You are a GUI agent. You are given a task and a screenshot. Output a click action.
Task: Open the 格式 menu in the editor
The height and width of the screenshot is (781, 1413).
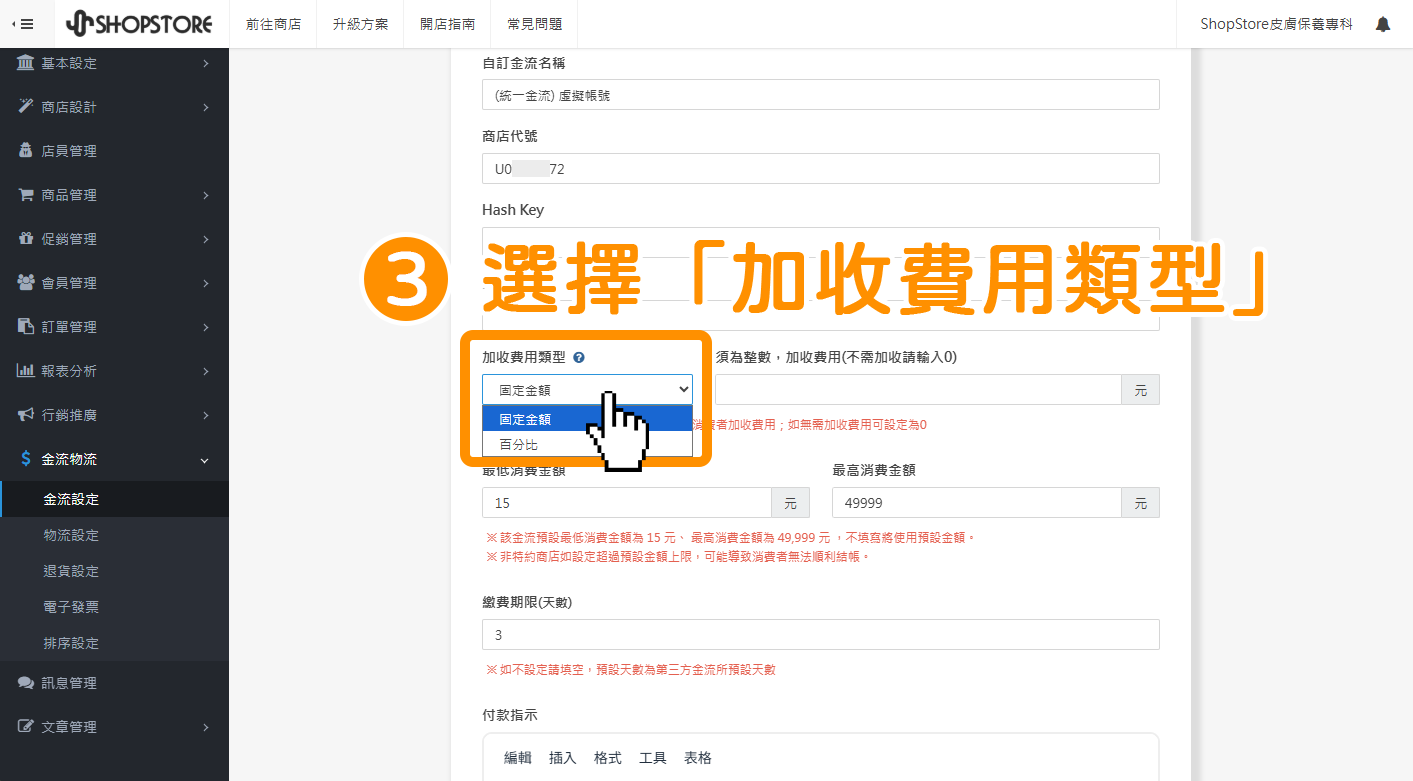(x=606, y=757)
